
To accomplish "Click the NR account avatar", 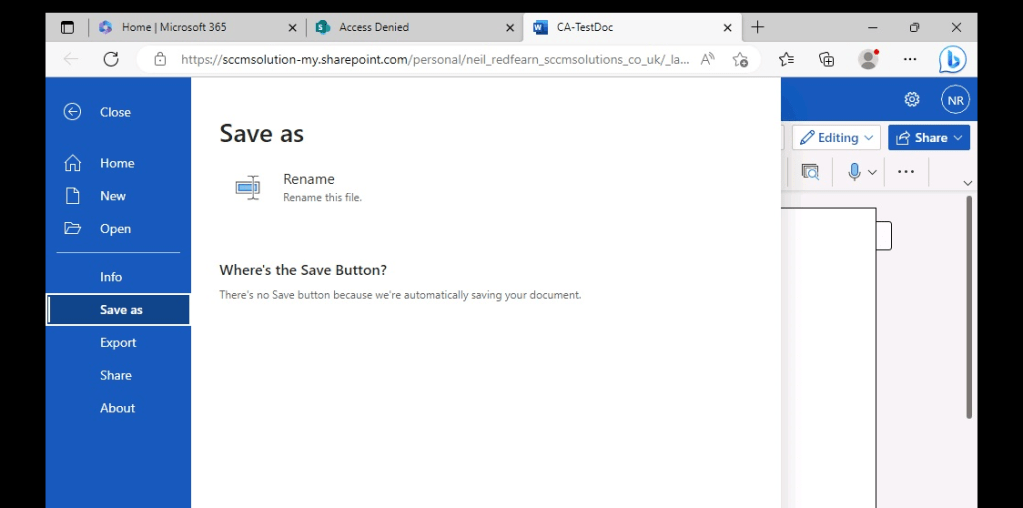I will tap(955, 100).
